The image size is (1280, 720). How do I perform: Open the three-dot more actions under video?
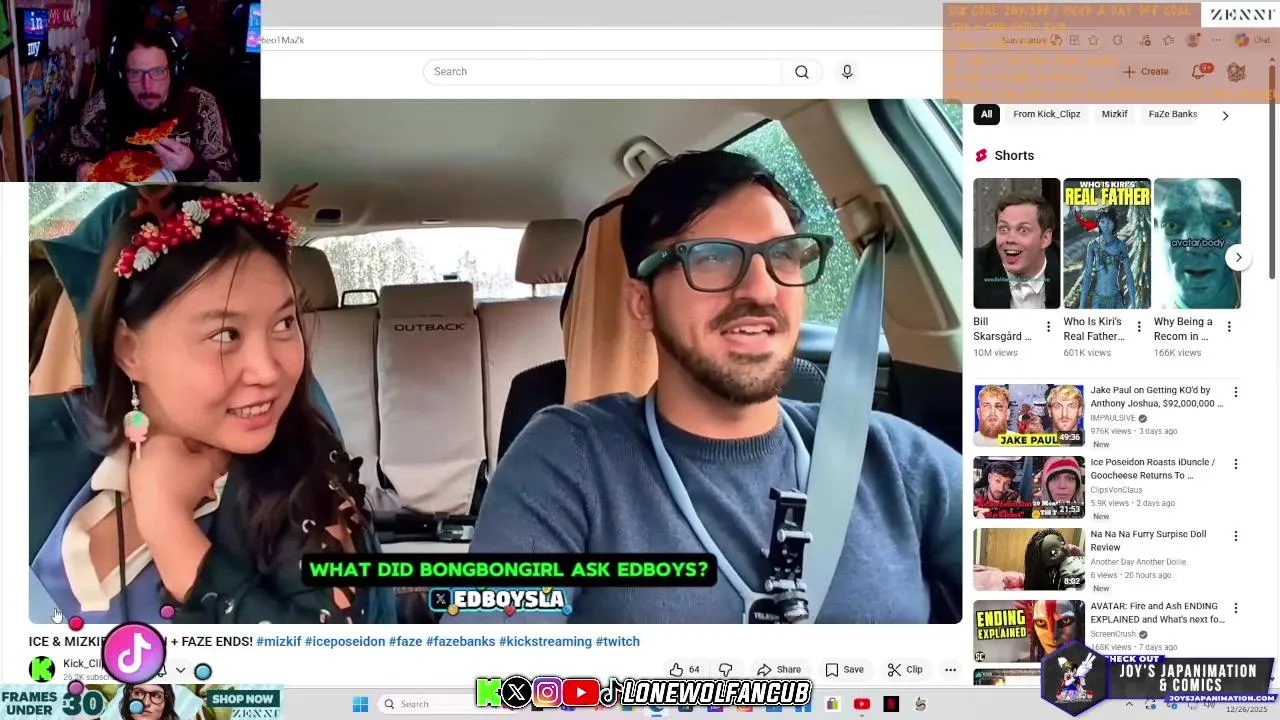950,670
